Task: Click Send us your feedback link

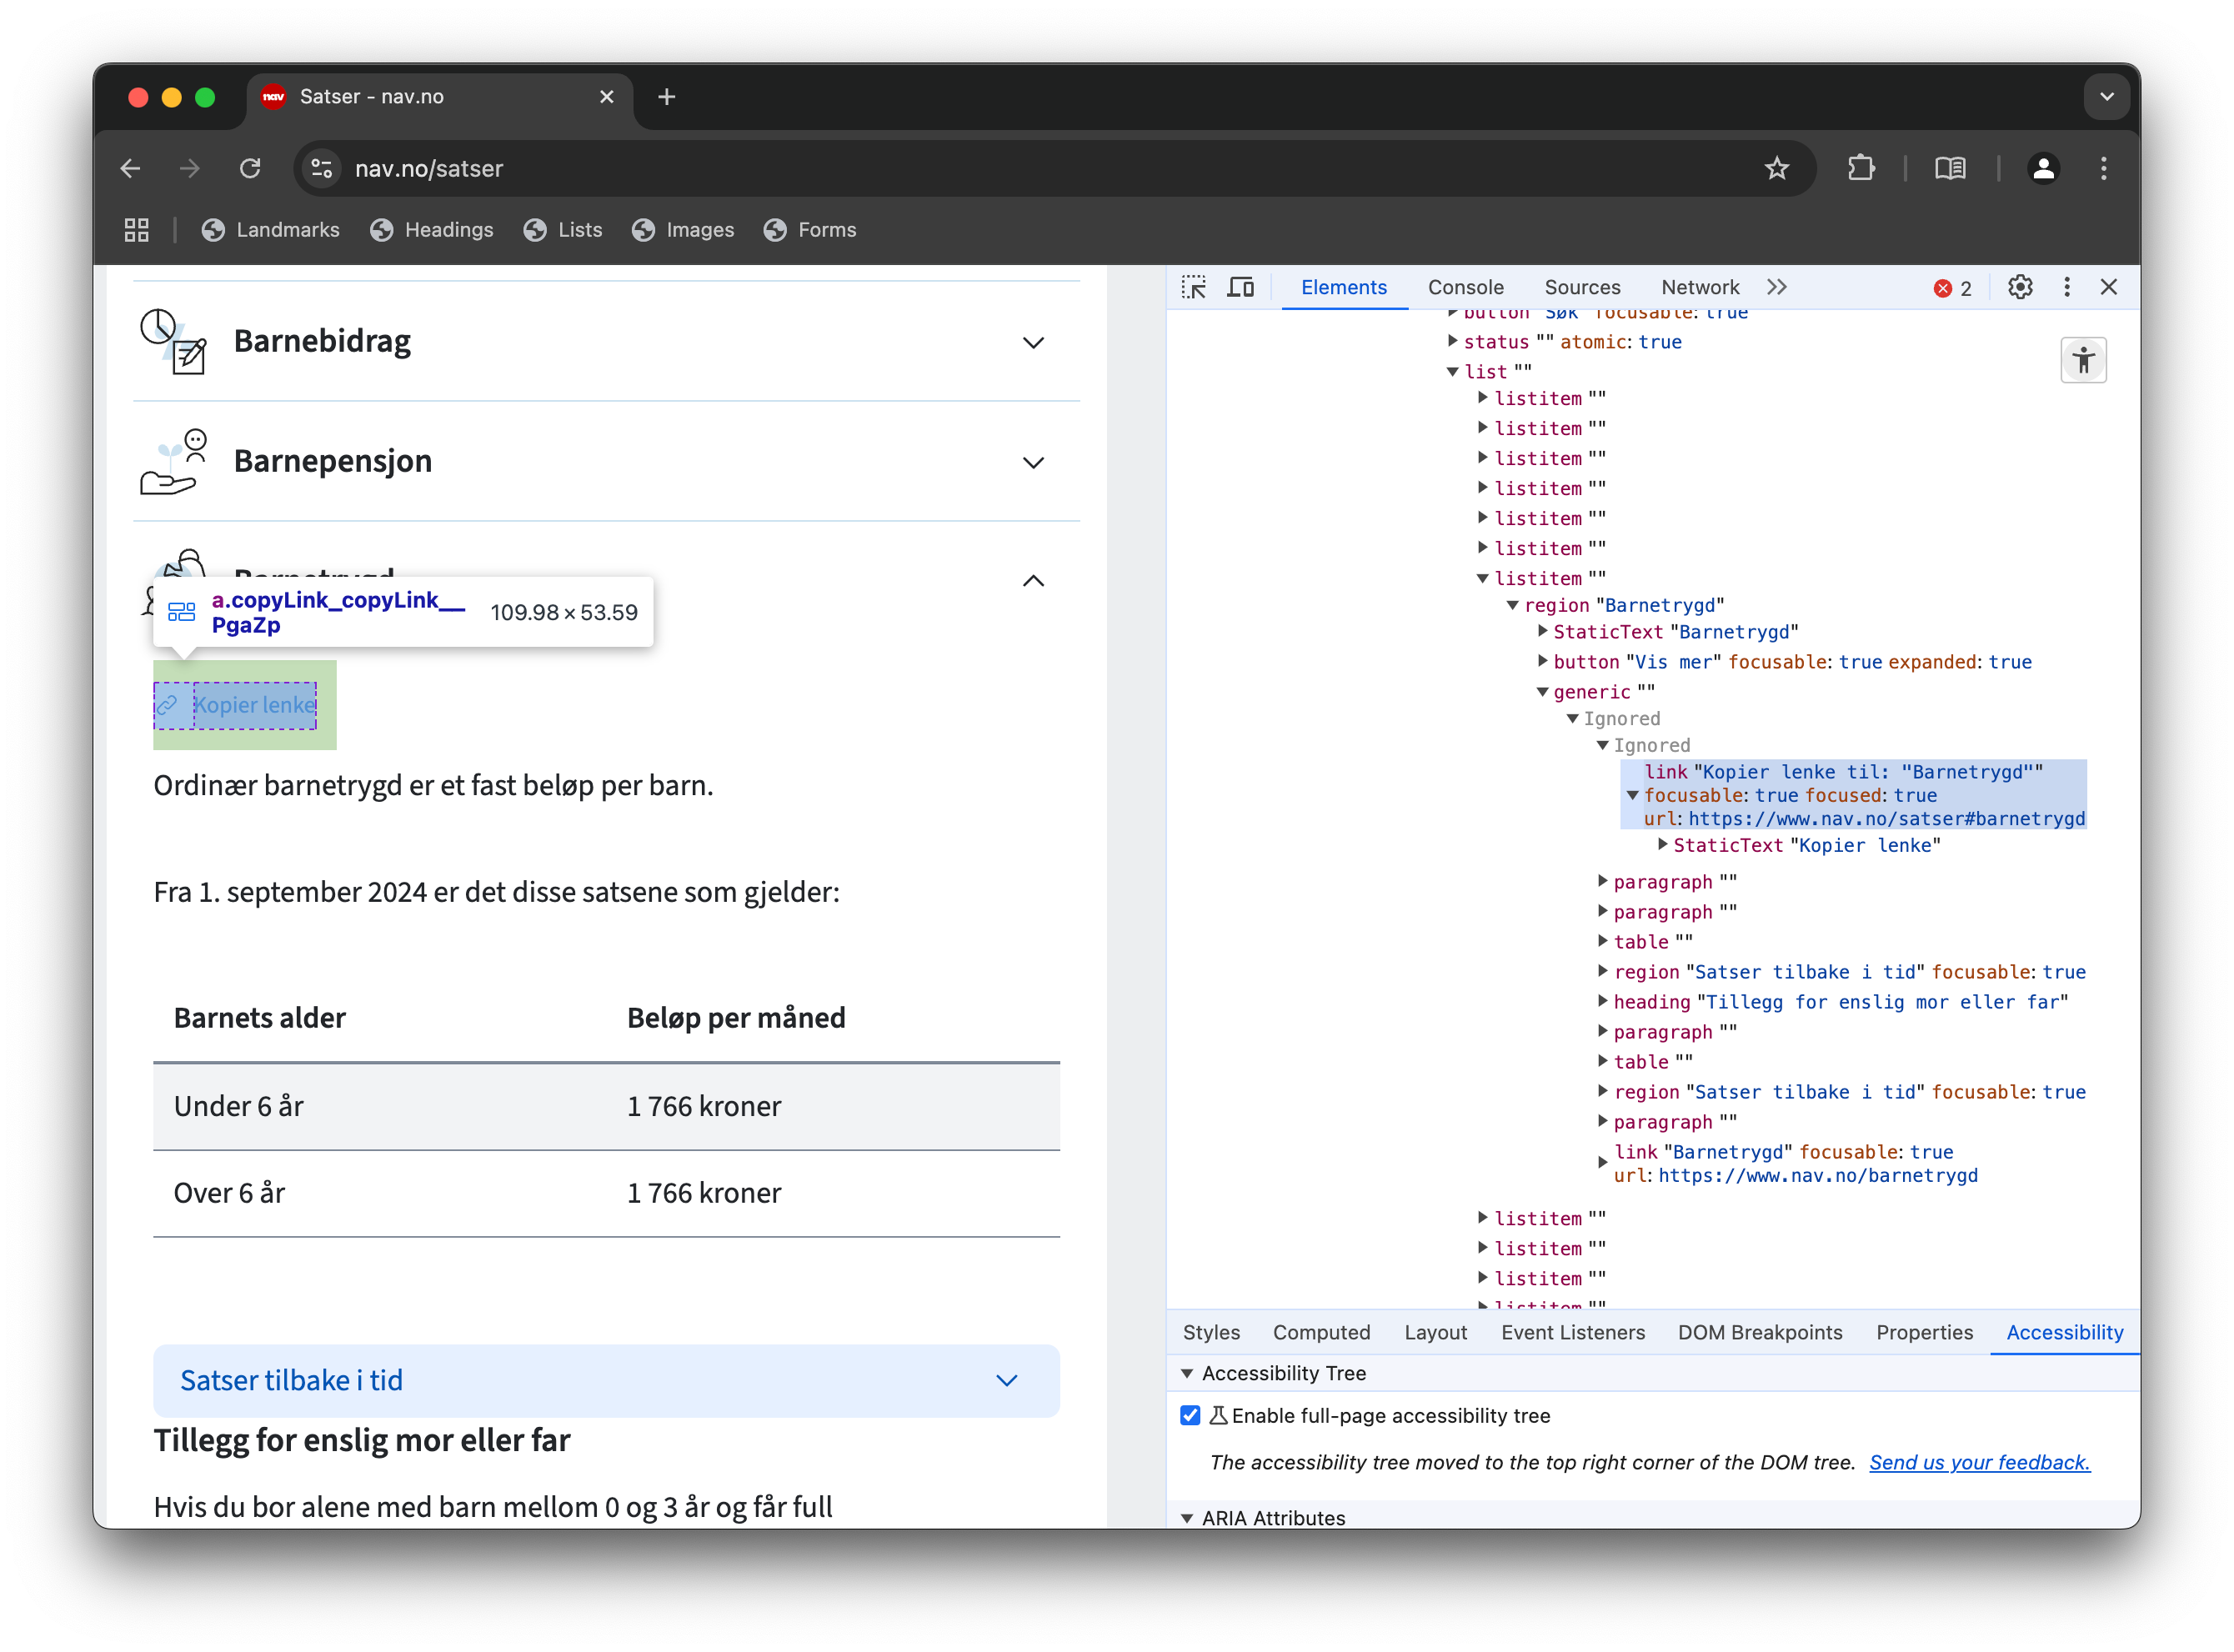Action: [1979, 1462]
